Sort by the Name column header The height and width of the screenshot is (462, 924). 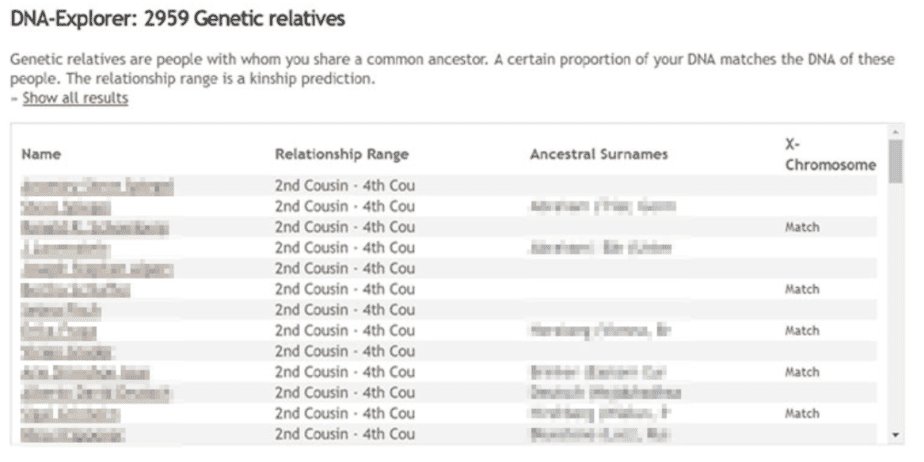click(x=41, y=154)
